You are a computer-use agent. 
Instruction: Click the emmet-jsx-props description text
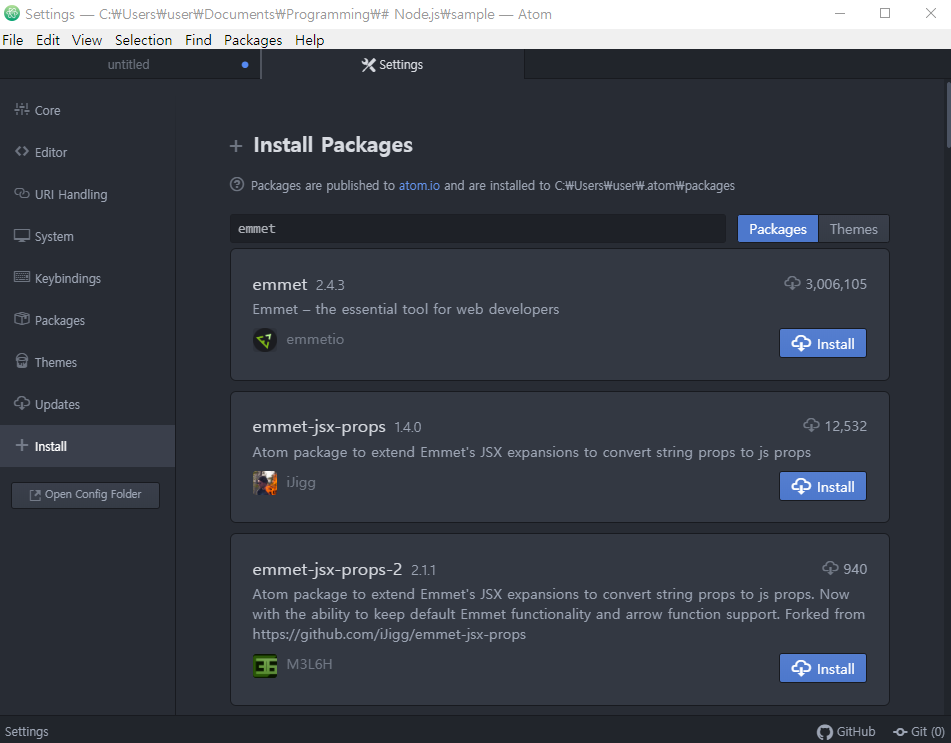coord(531,452)
